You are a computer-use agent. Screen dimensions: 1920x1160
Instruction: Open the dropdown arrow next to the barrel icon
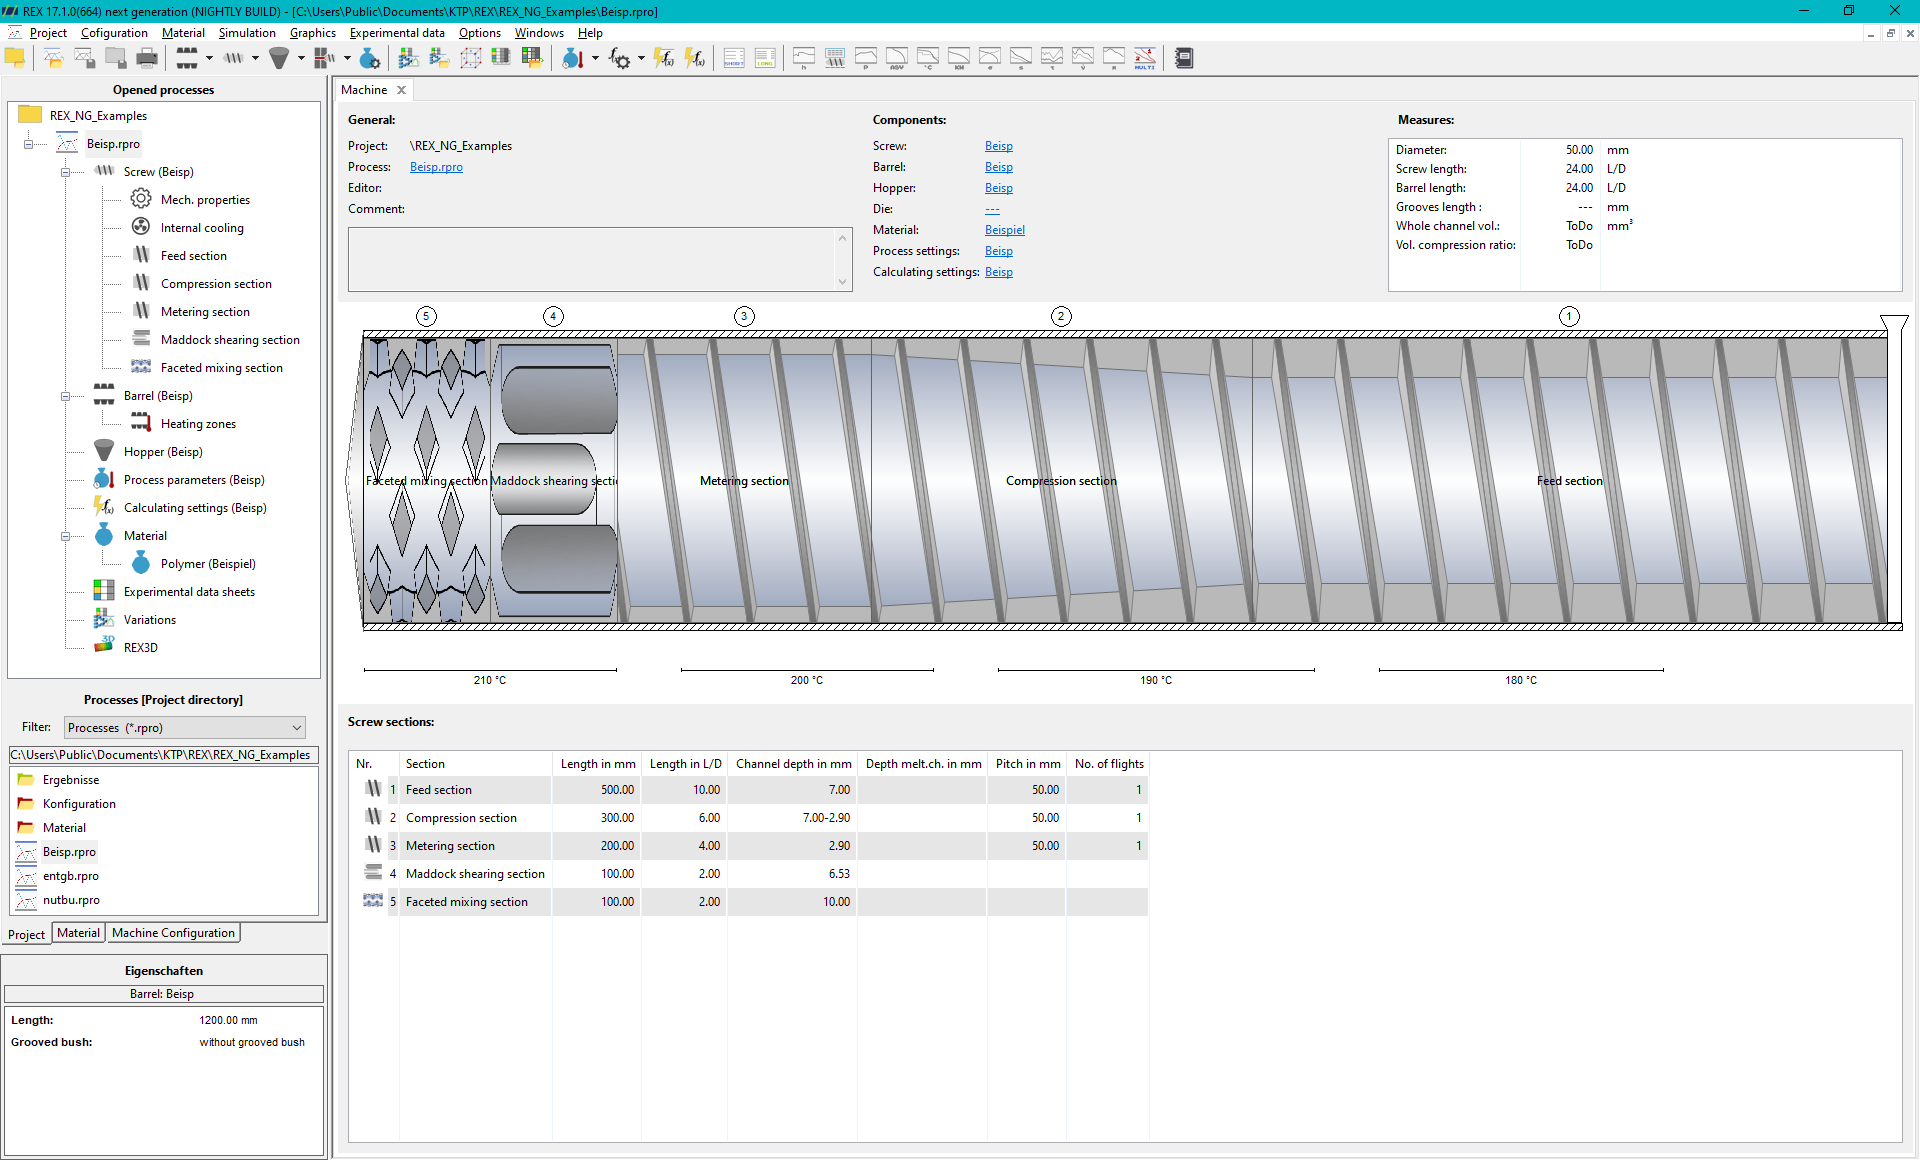209,58
